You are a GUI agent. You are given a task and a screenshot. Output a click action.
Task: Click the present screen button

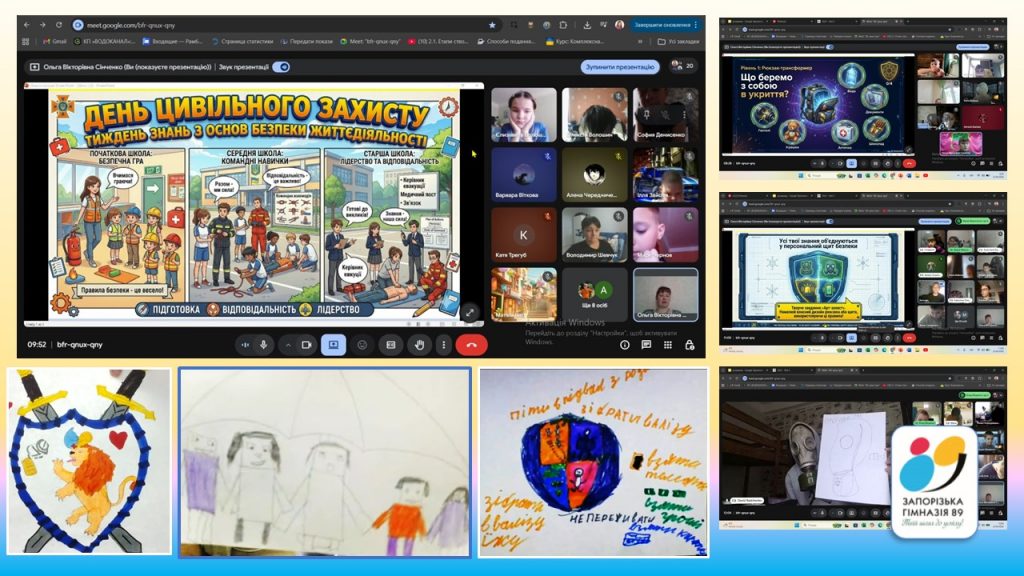333,344
